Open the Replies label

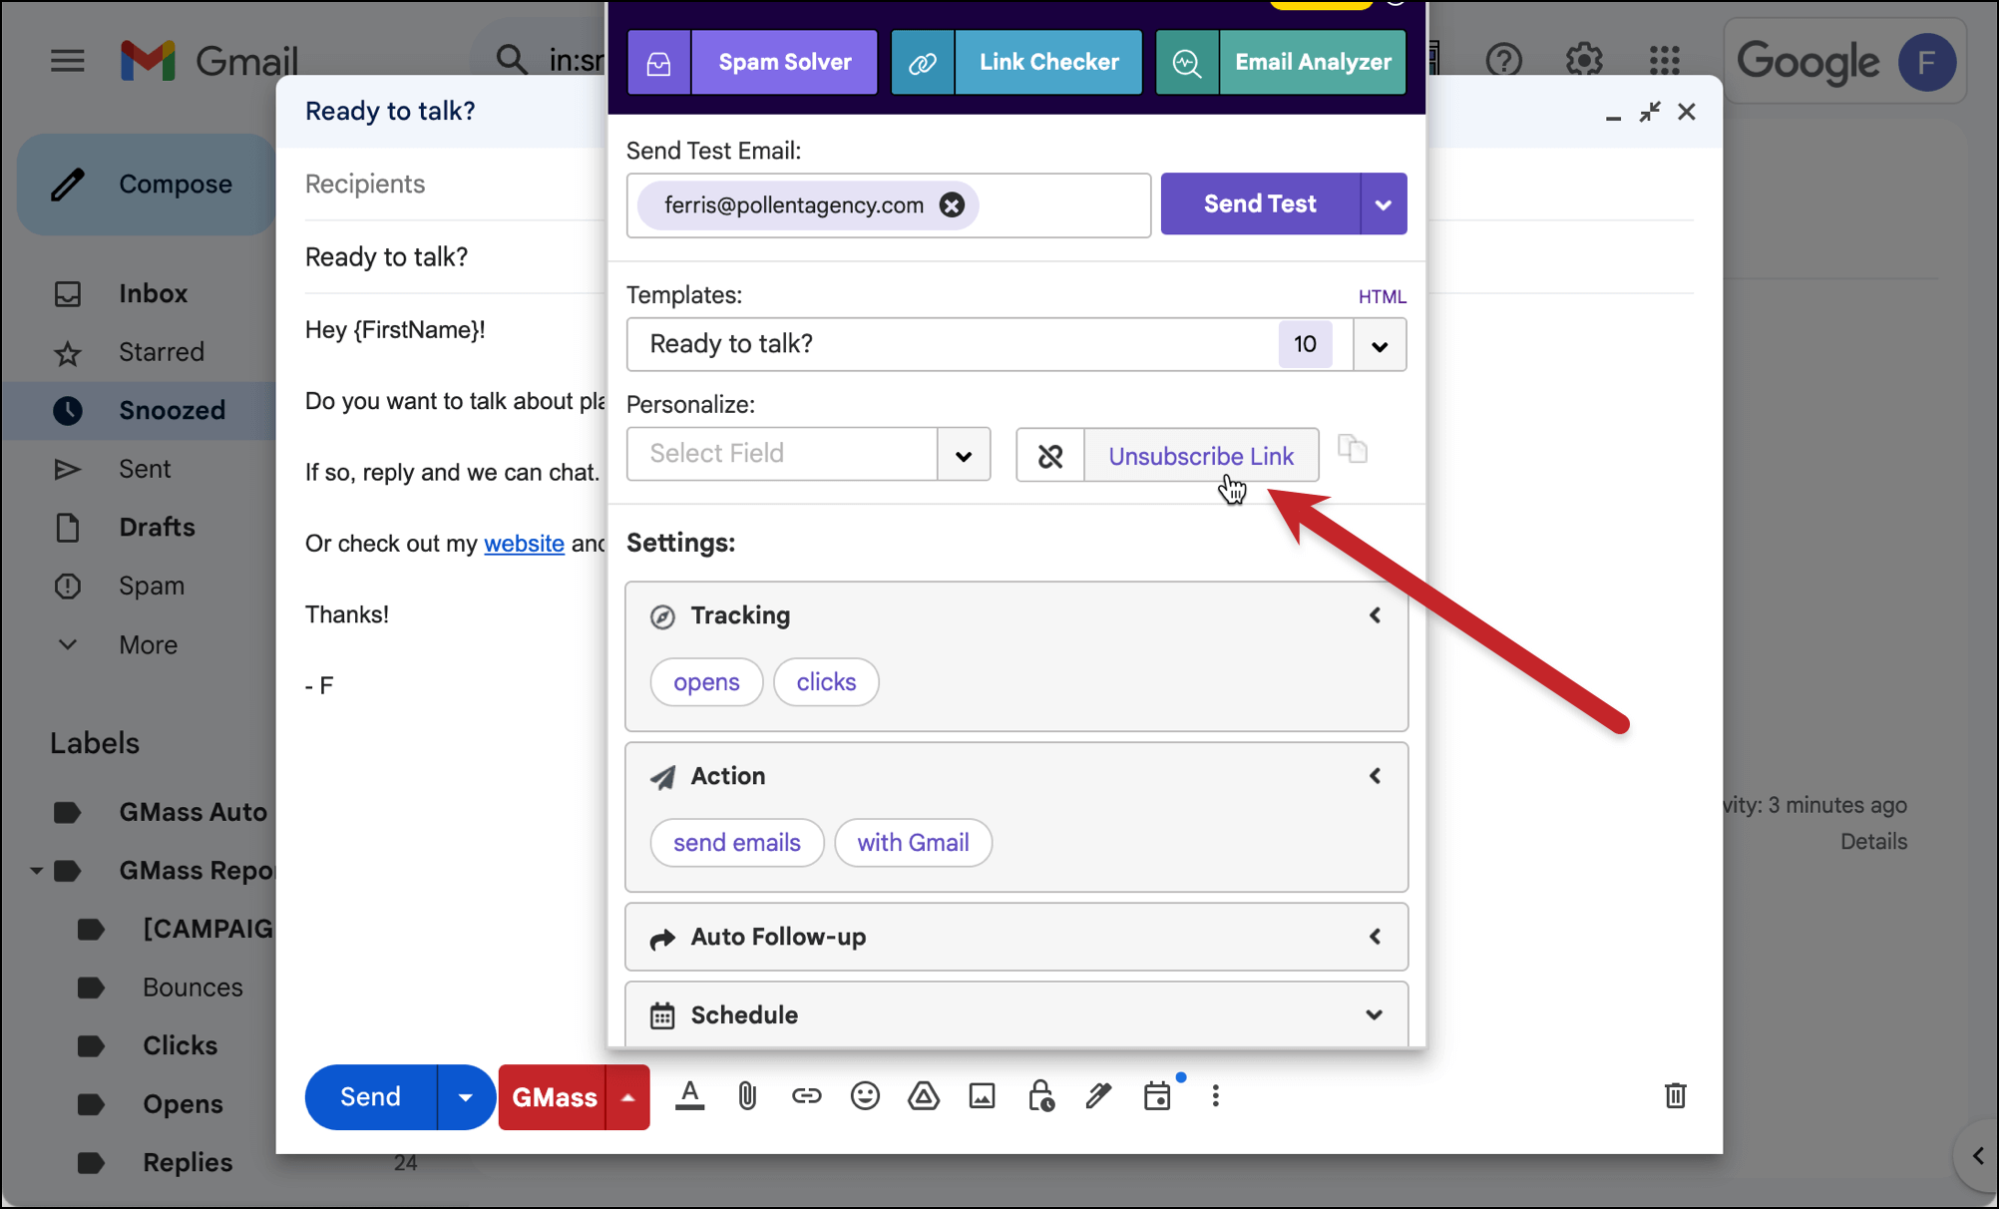click(187, 1163)
